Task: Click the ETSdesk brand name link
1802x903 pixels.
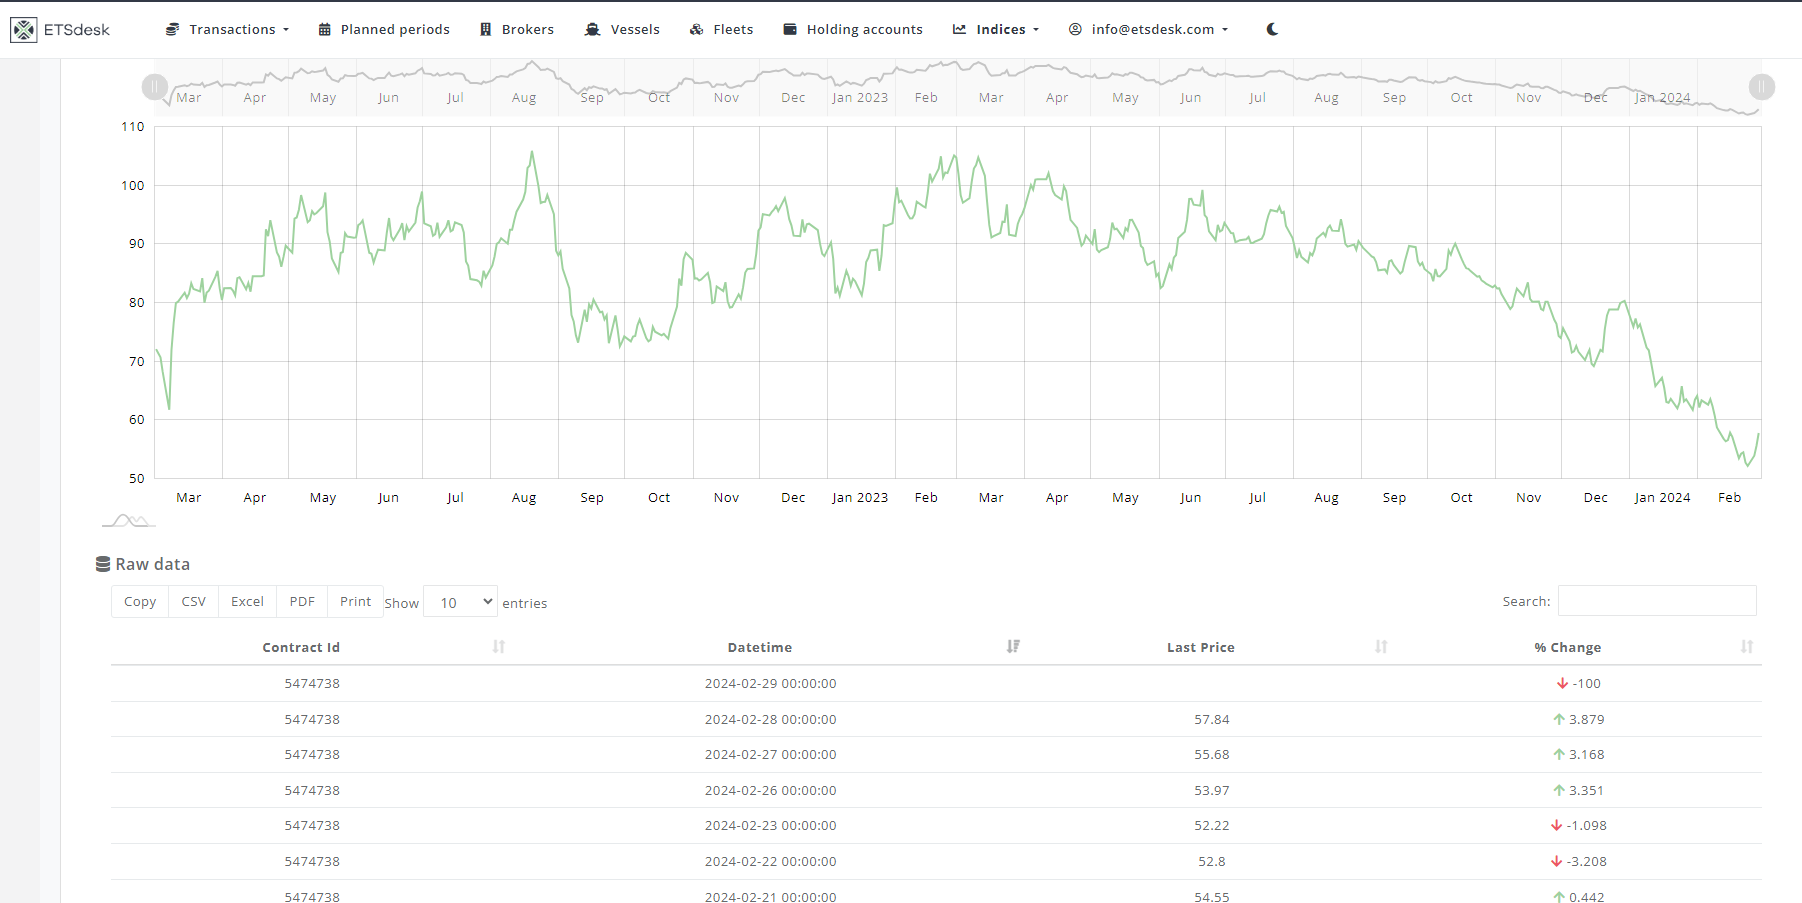Action: click(77, 30)
